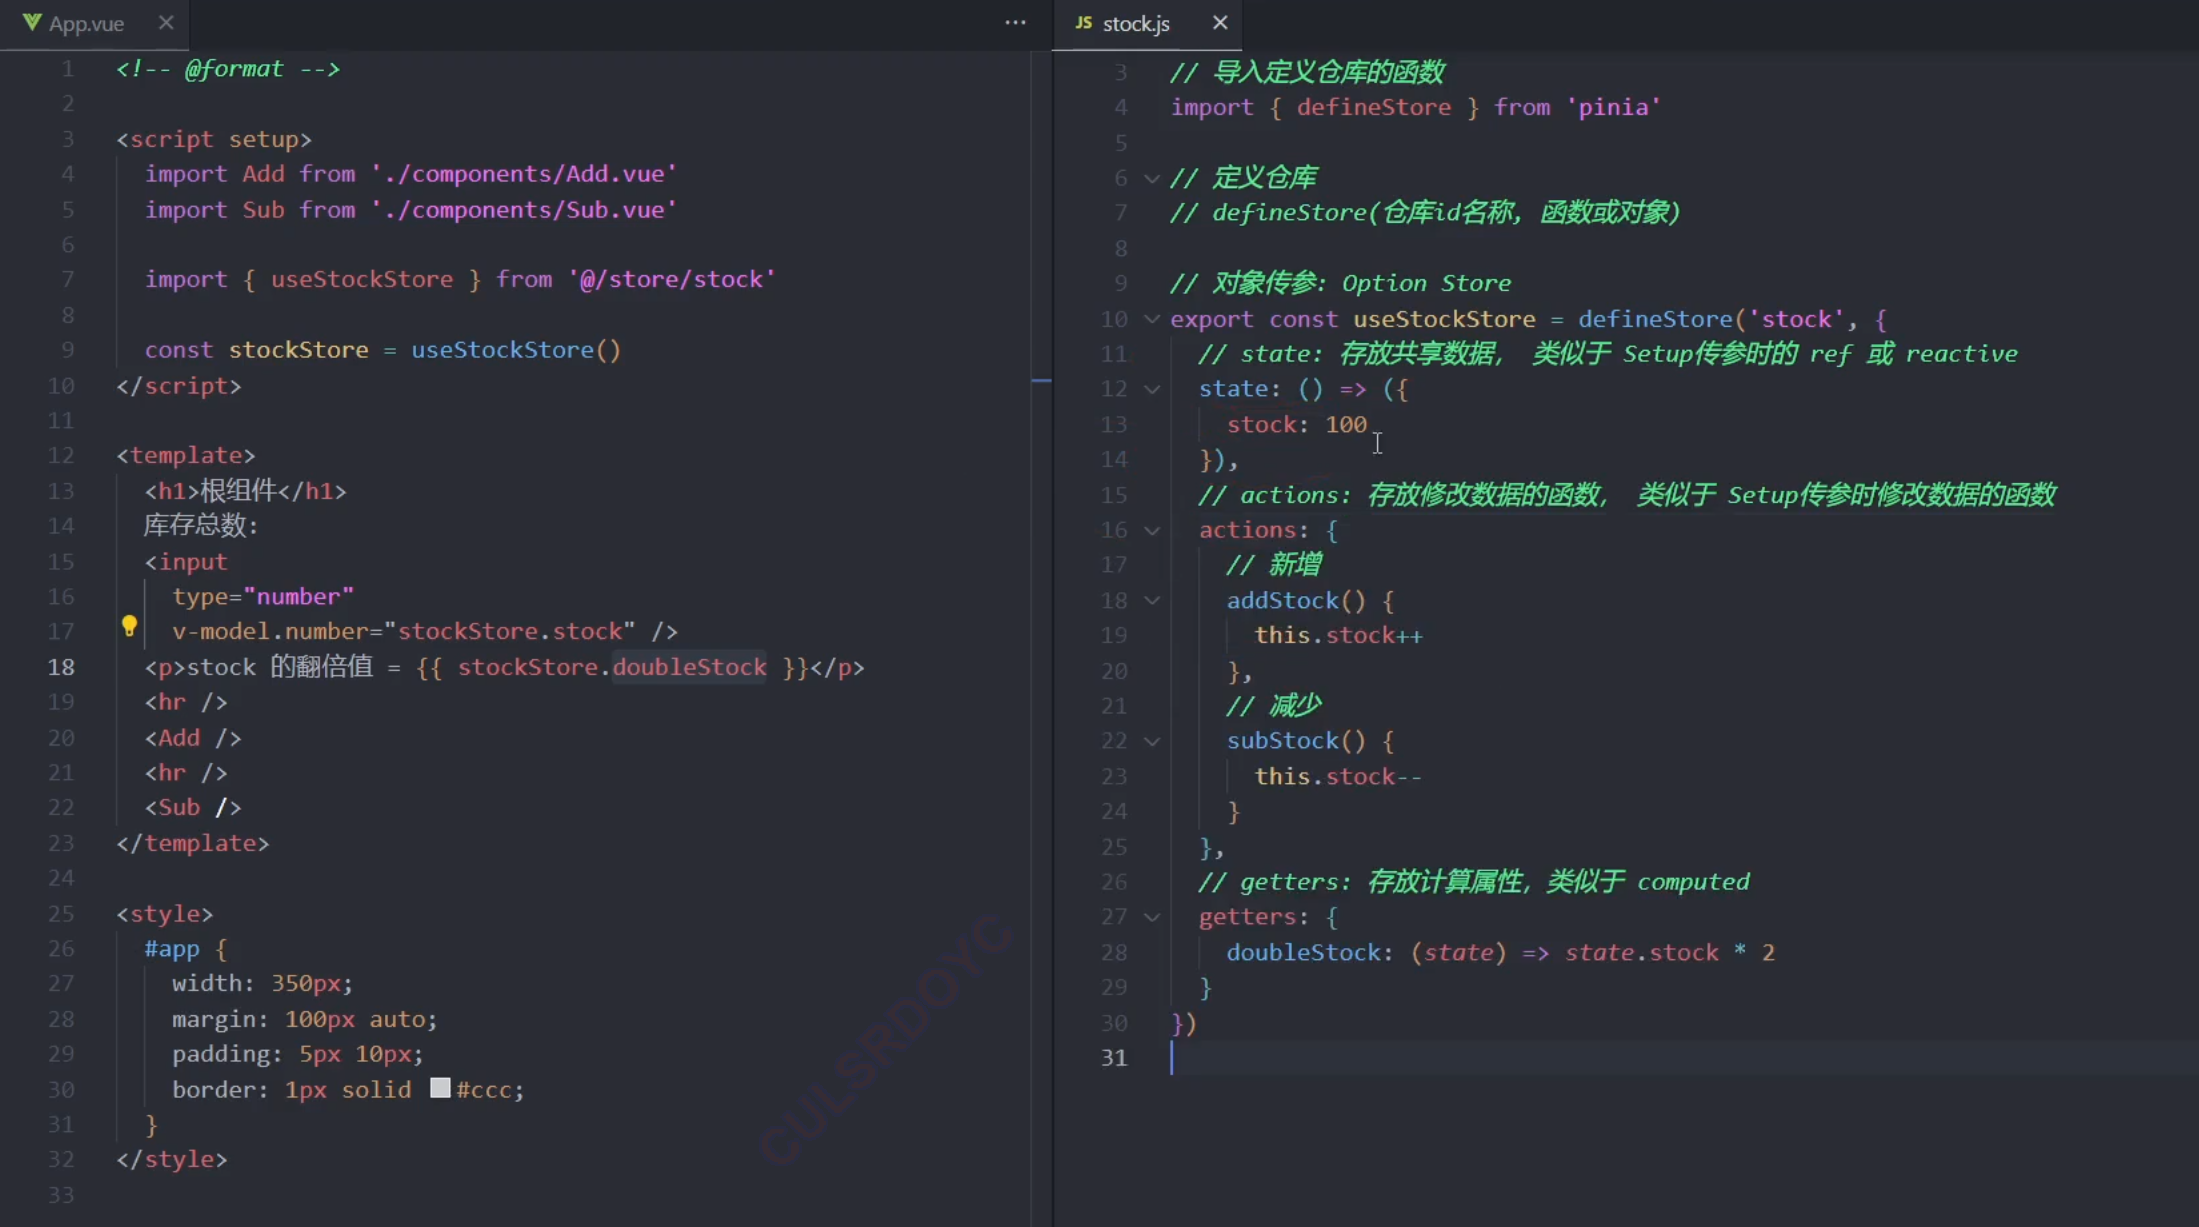Click the doubleStock getter definition on line 28
Image resolution: width=2199 pixels, height=1227 pixels.
click(1305, 952)
